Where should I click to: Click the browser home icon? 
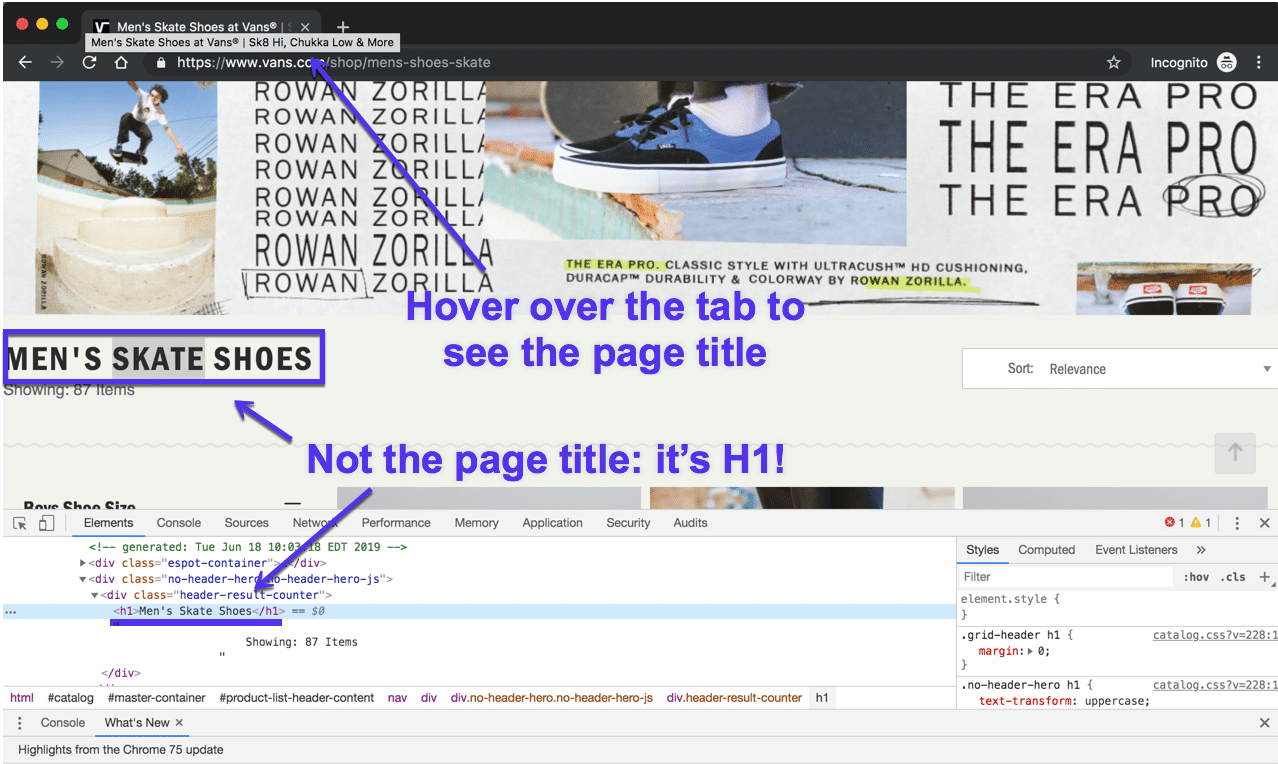pyautogui.click(x=120, y=62)
